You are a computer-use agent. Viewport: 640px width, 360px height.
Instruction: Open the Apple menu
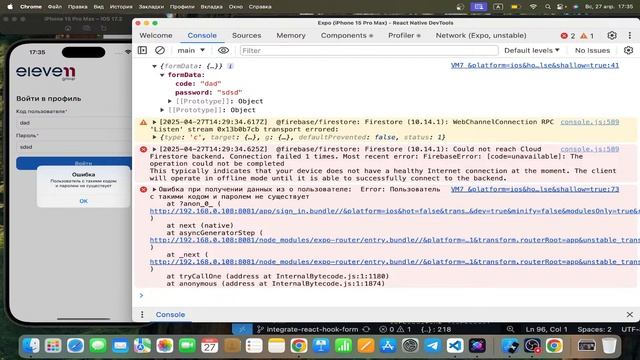[x=10, y=7]
